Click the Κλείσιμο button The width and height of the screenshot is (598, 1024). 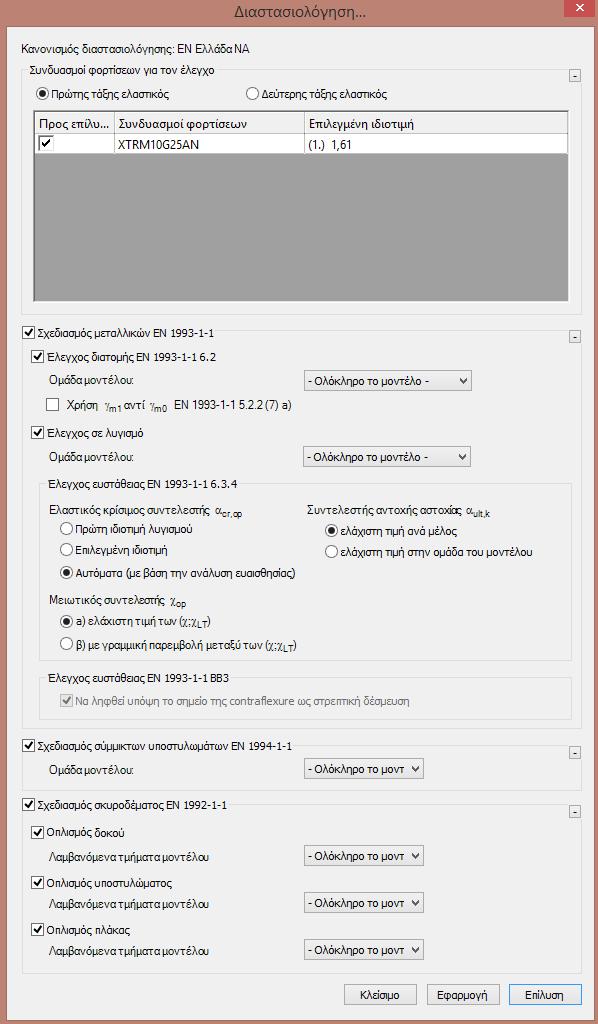(380, 995)
